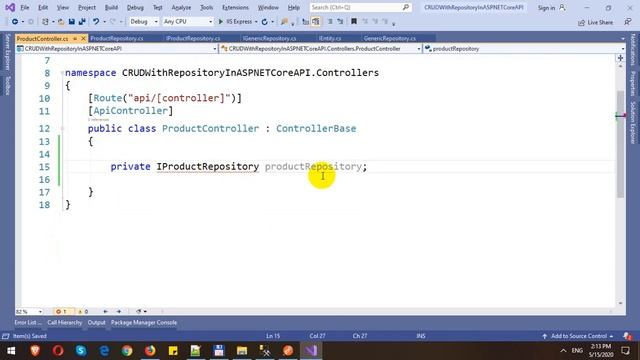Start IIS Express with the green play button
Viewport: 640px width, 360px height.
click(x=221, y=22)
